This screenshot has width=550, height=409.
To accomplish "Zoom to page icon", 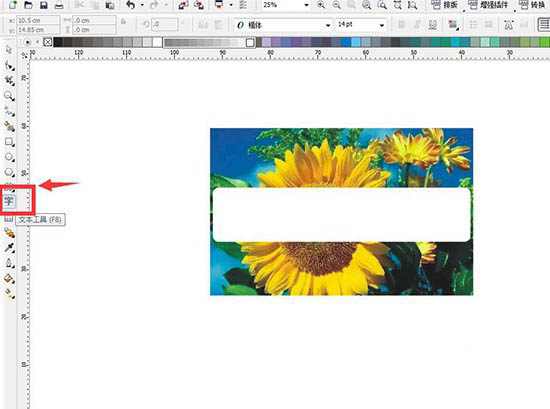I will click(382, 5).
